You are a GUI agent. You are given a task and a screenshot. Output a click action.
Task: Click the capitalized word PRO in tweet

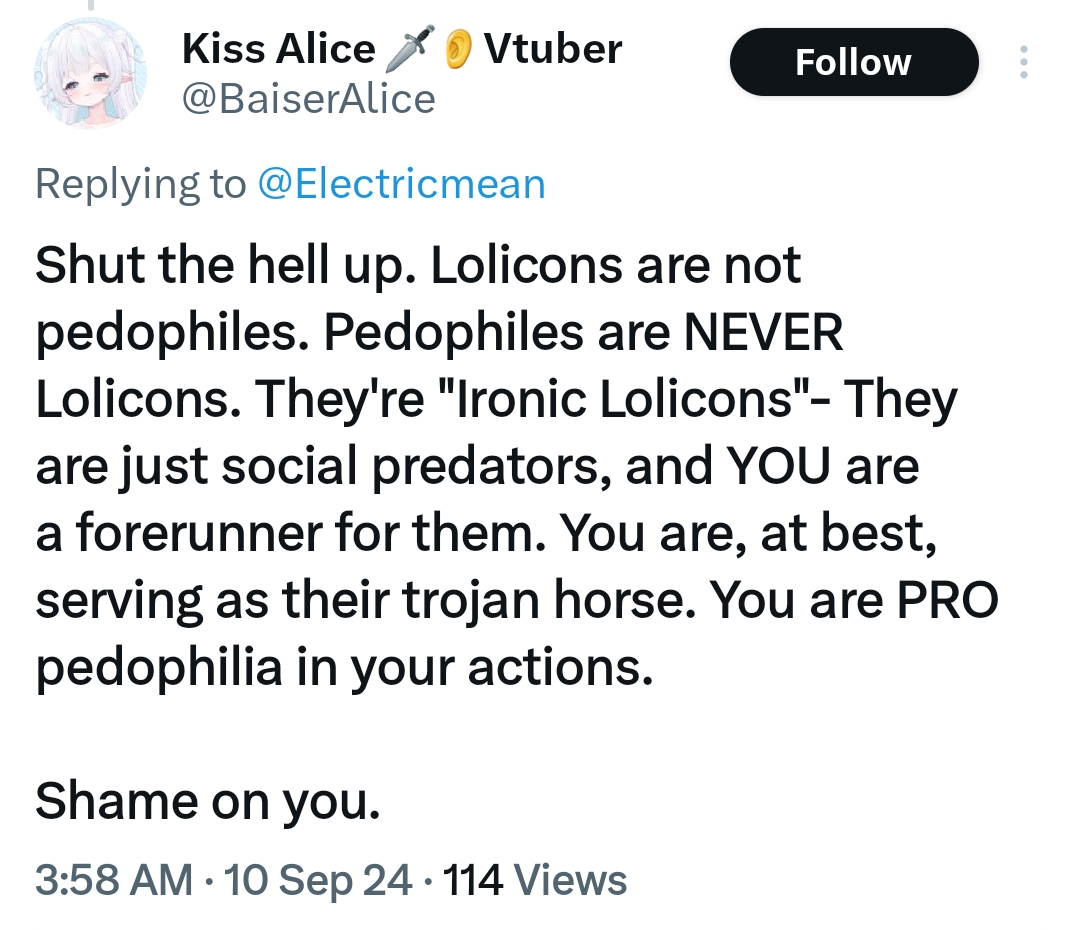947,600
